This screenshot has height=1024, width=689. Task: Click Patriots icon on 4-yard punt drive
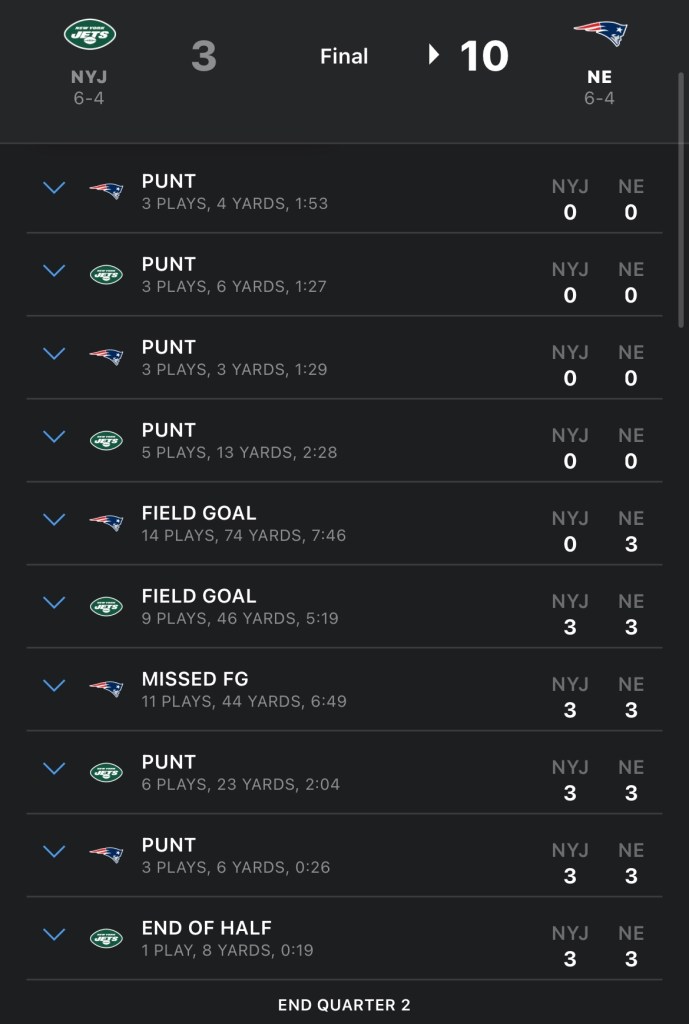click(x=106, y=190)
